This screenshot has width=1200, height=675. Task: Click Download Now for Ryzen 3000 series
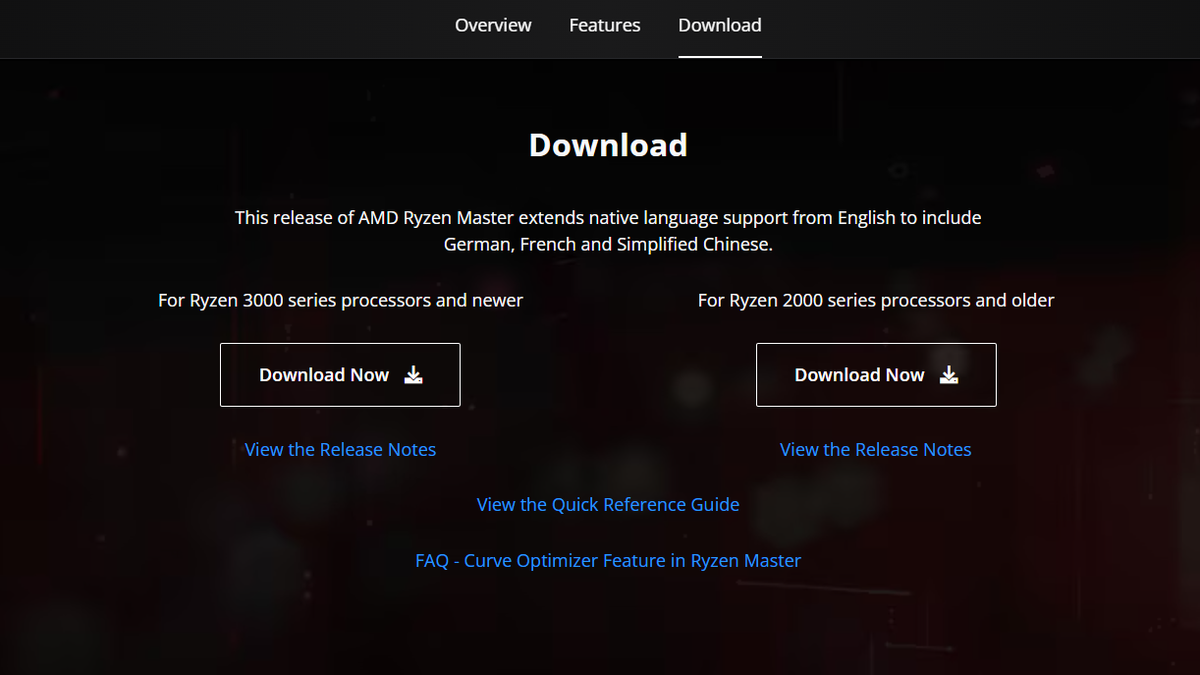[340, 375]
